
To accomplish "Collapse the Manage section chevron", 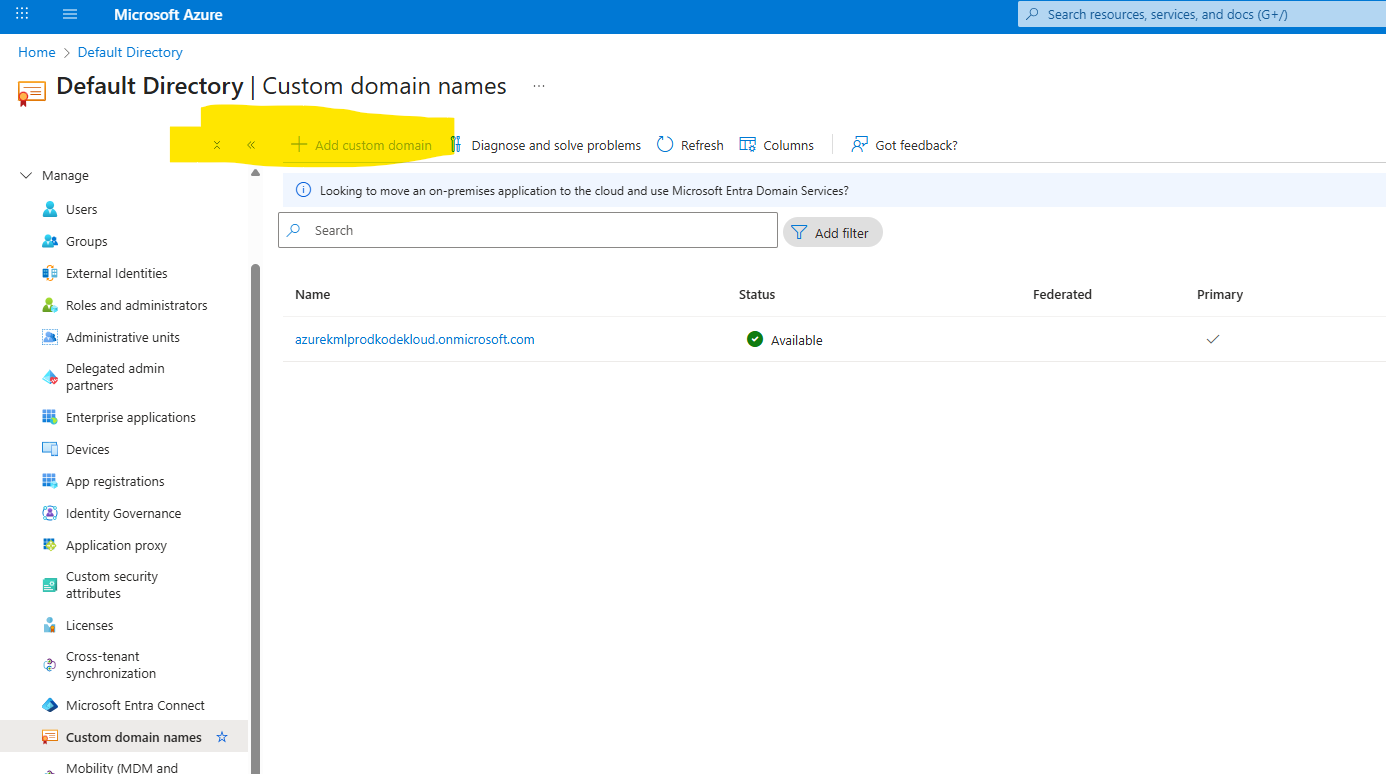I will tap(26, 175).
